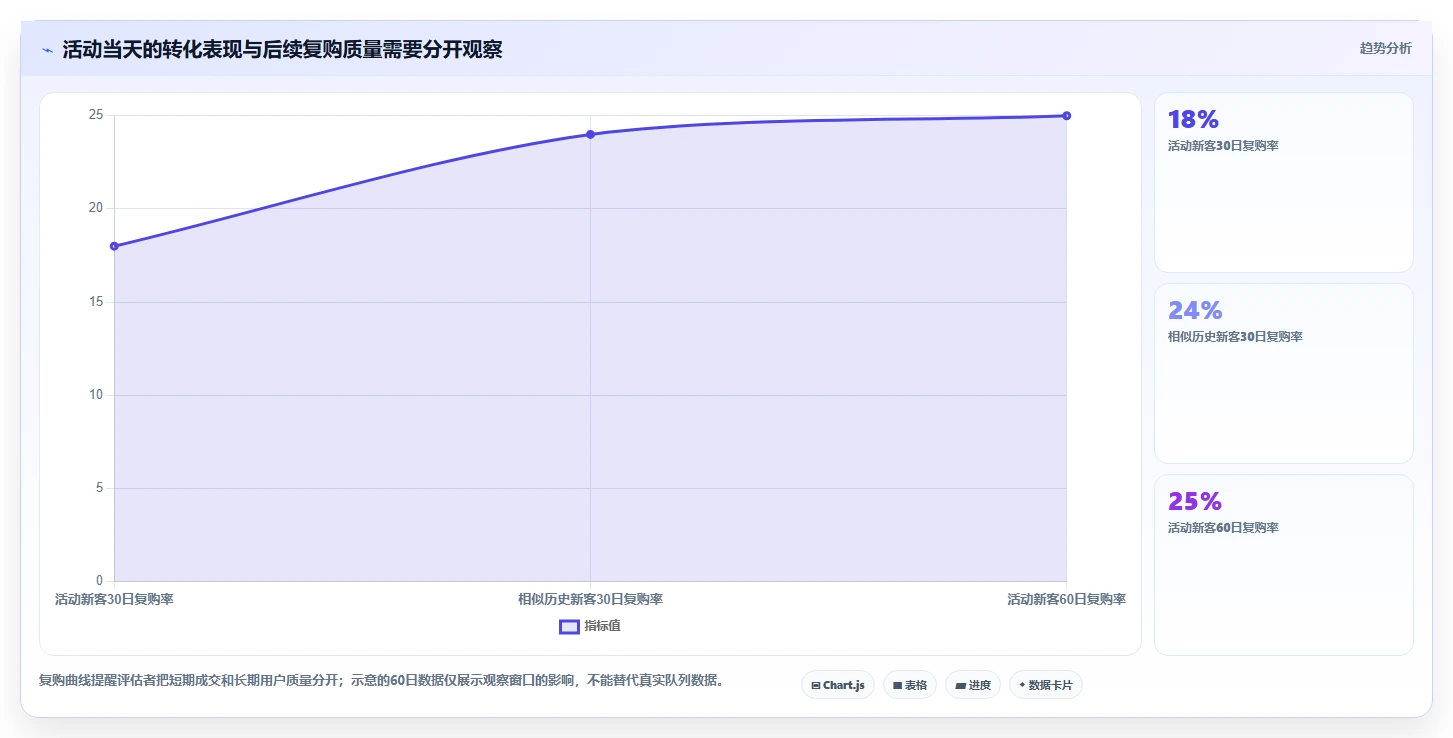Click the 趋势分析 label in the header
Viewport: 1453px width, 738px height.
1385,48
